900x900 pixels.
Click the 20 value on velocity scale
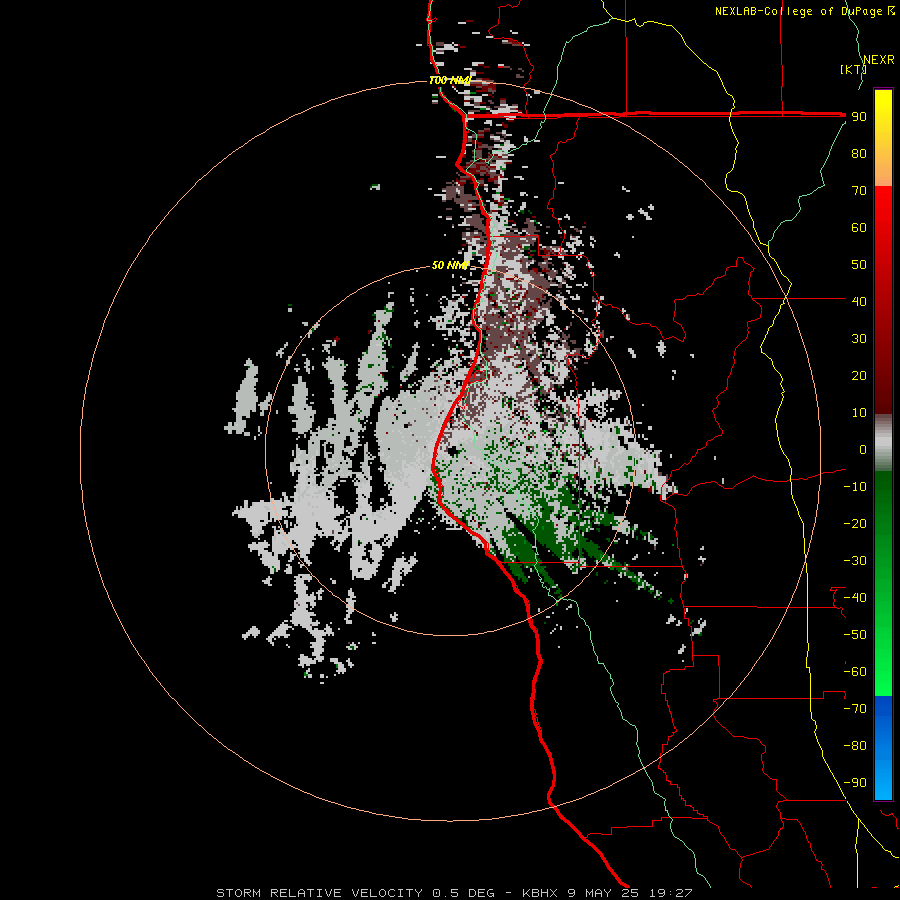pos(859,376)
